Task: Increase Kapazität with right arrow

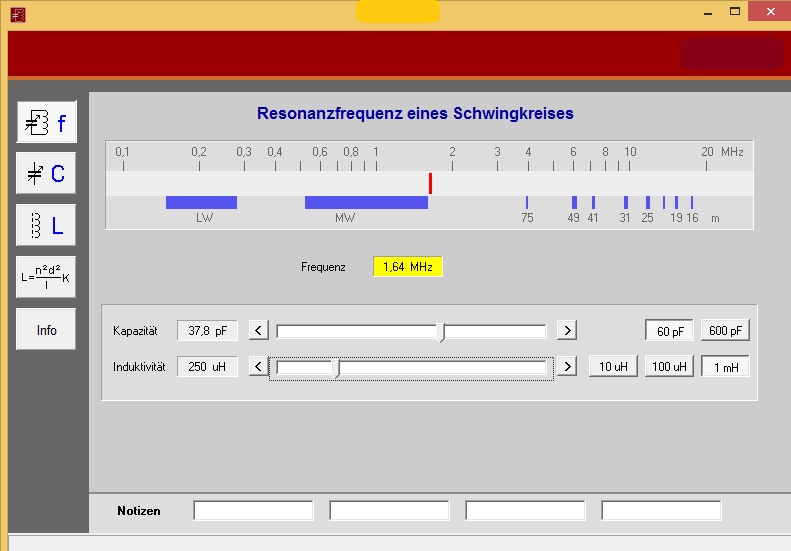Action: click(x=566, y=331)
